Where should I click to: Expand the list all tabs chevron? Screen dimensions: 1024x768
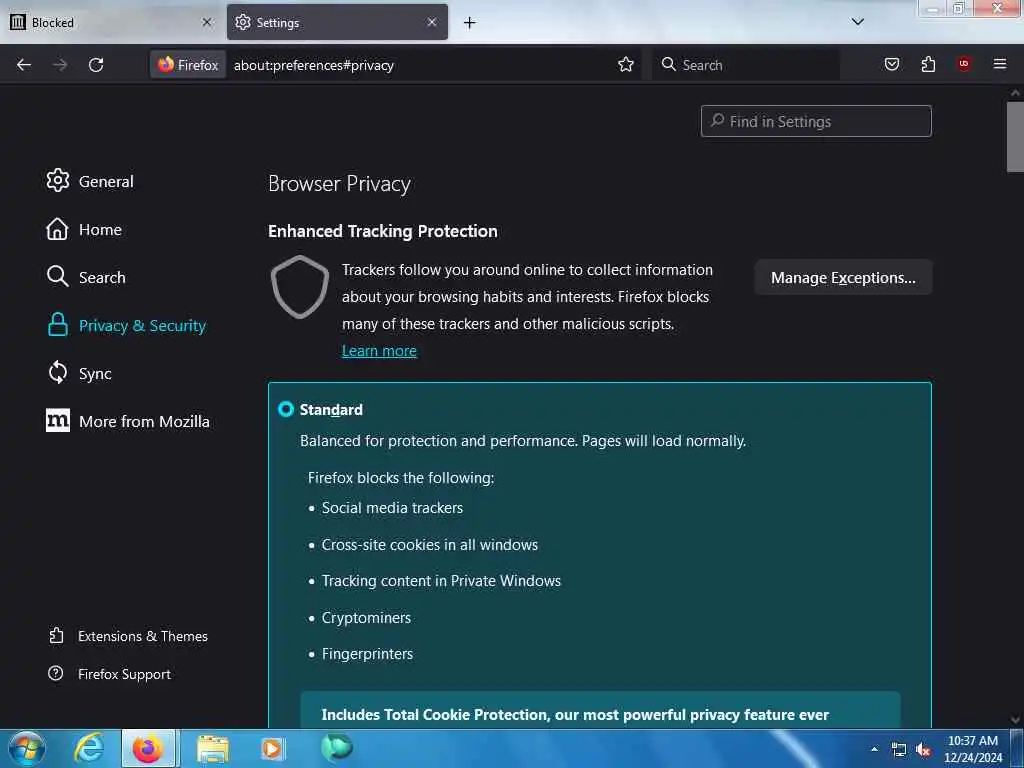[x=858, y=22]
